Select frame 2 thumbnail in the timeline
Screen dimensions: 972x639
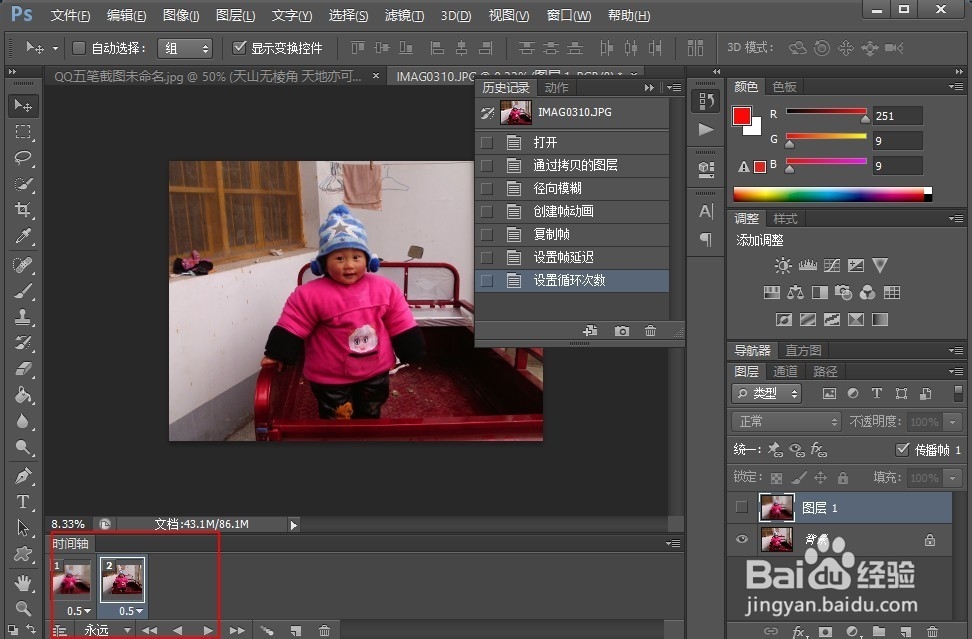[x=122, y=578]
